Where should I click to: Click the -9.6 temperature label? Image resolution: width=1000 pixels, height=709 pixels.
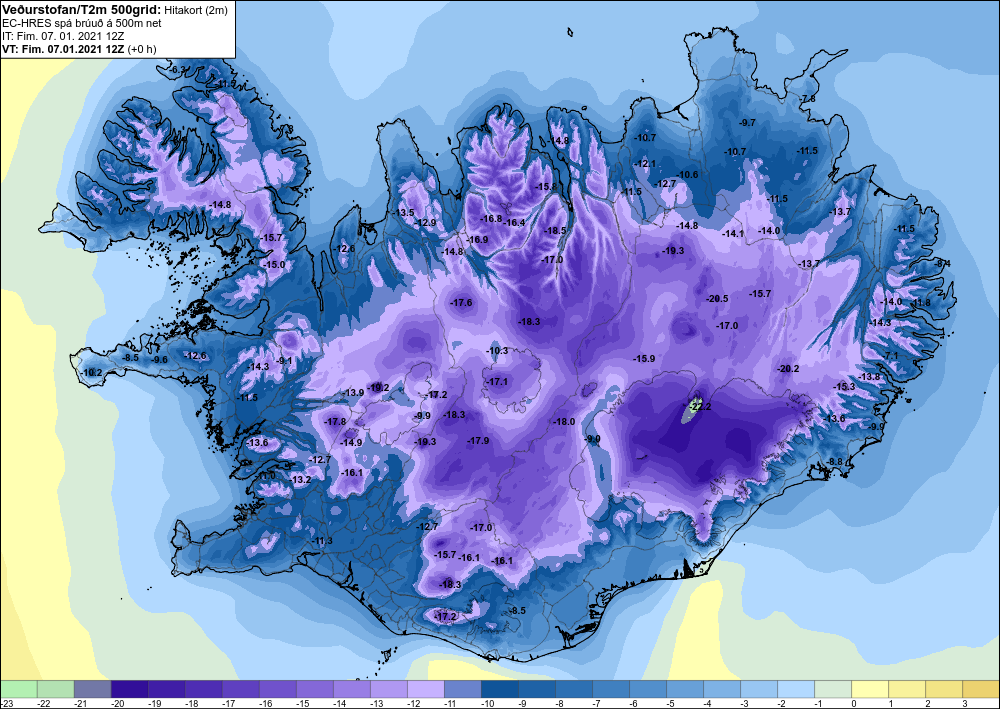click(x=159, y=360)
